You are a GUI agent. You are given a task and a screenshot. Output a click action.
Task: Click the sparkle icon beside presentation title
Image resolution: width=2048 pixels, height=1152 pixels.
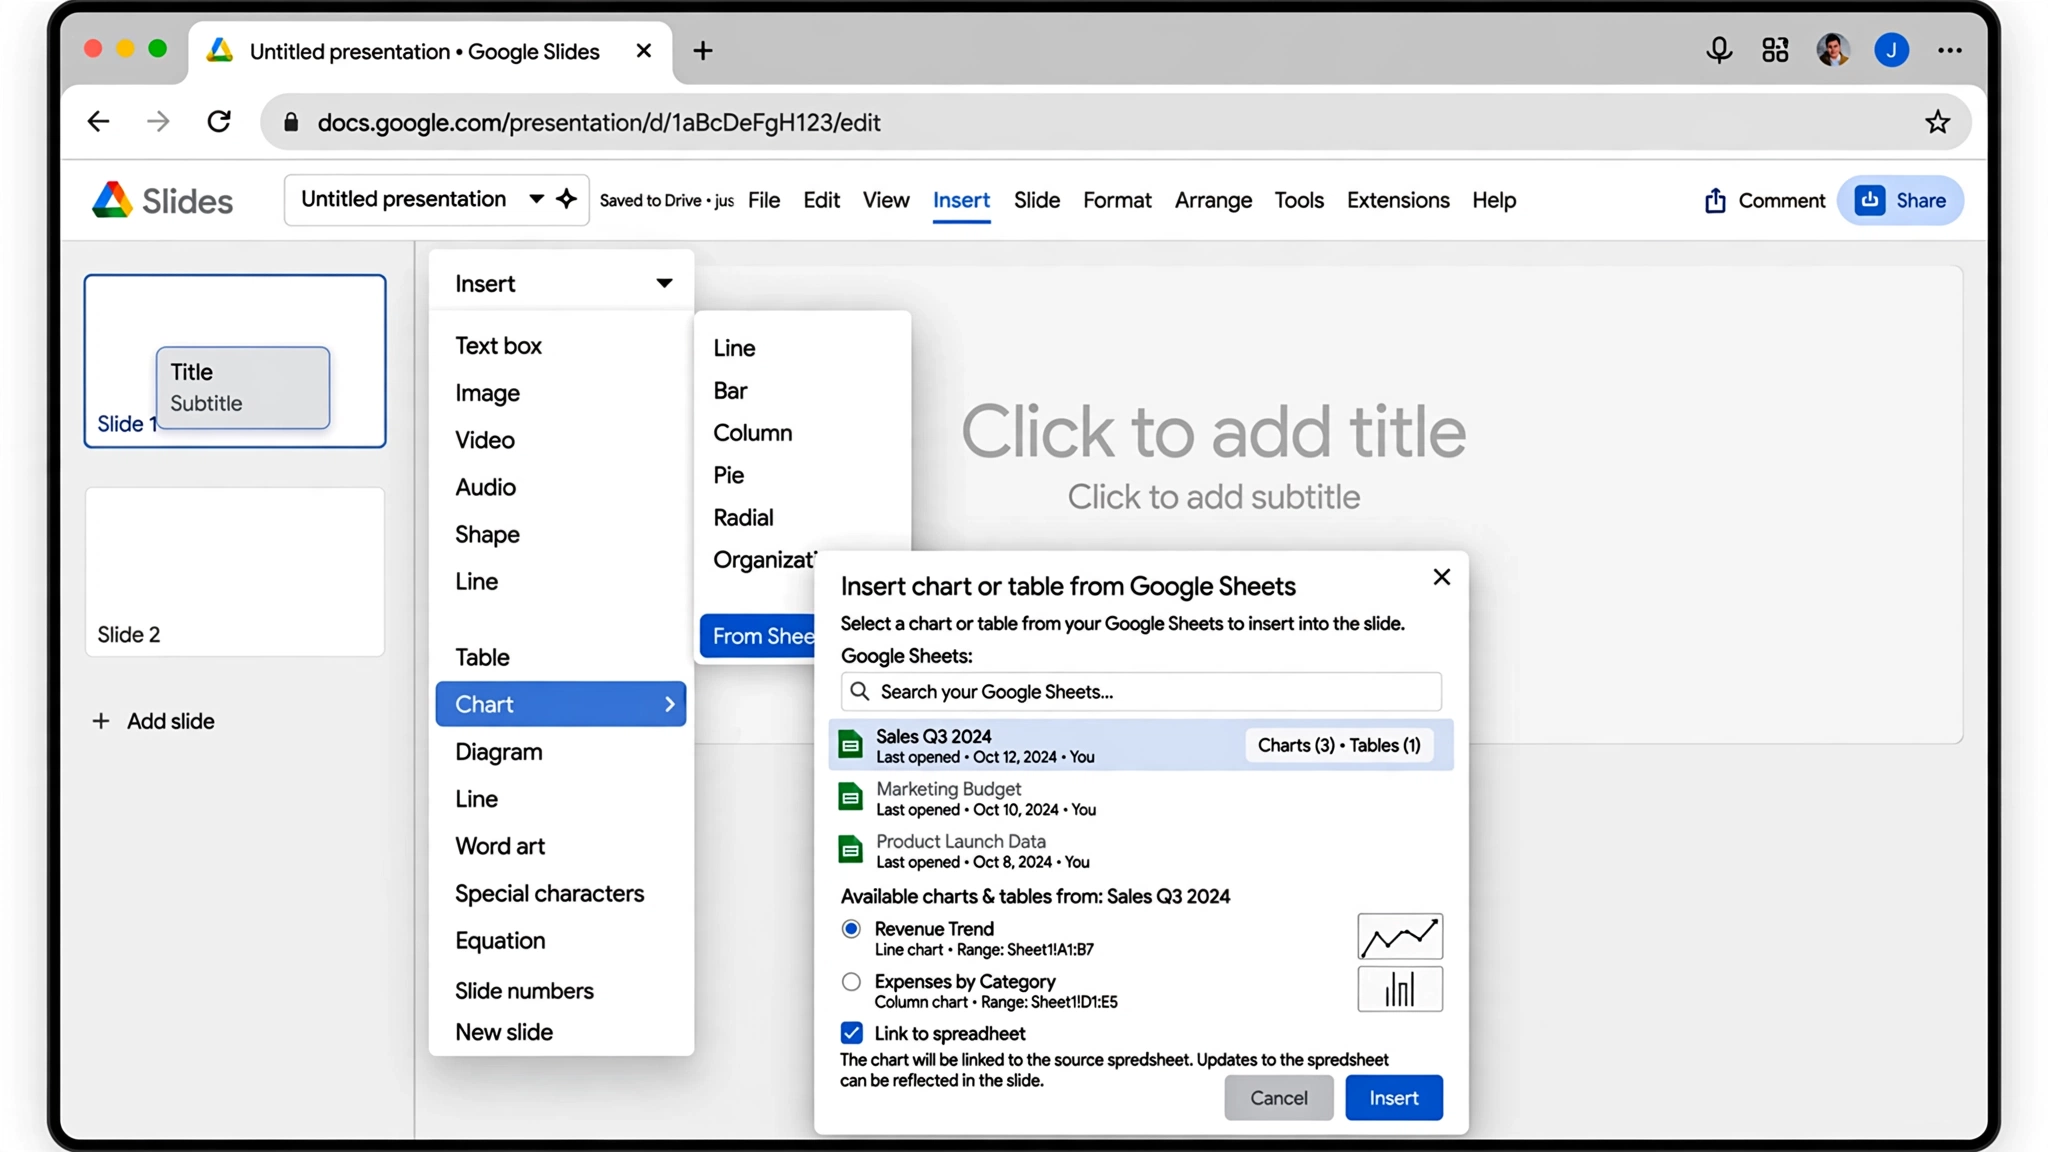(x=567, y=199)
